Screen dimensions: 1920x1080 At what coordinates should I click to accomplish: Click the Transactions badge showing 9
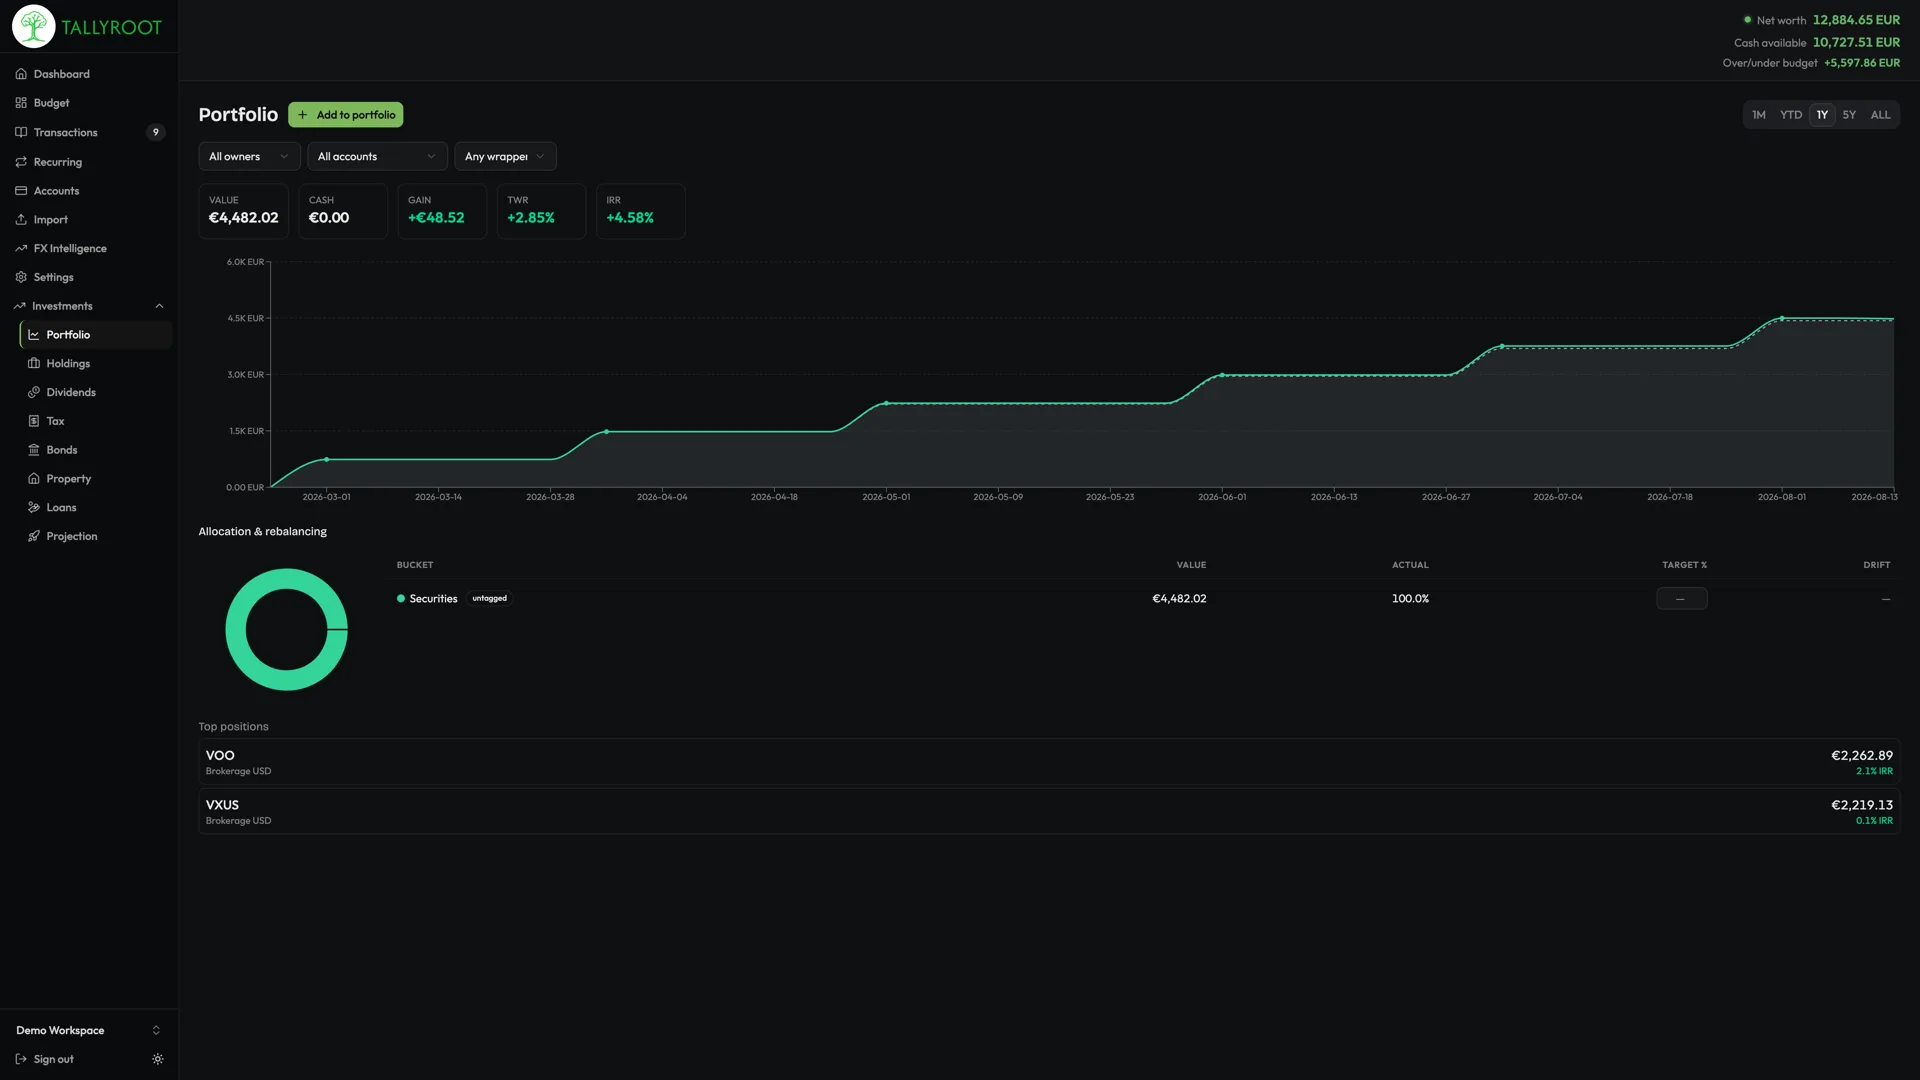[x=155, y=132]
